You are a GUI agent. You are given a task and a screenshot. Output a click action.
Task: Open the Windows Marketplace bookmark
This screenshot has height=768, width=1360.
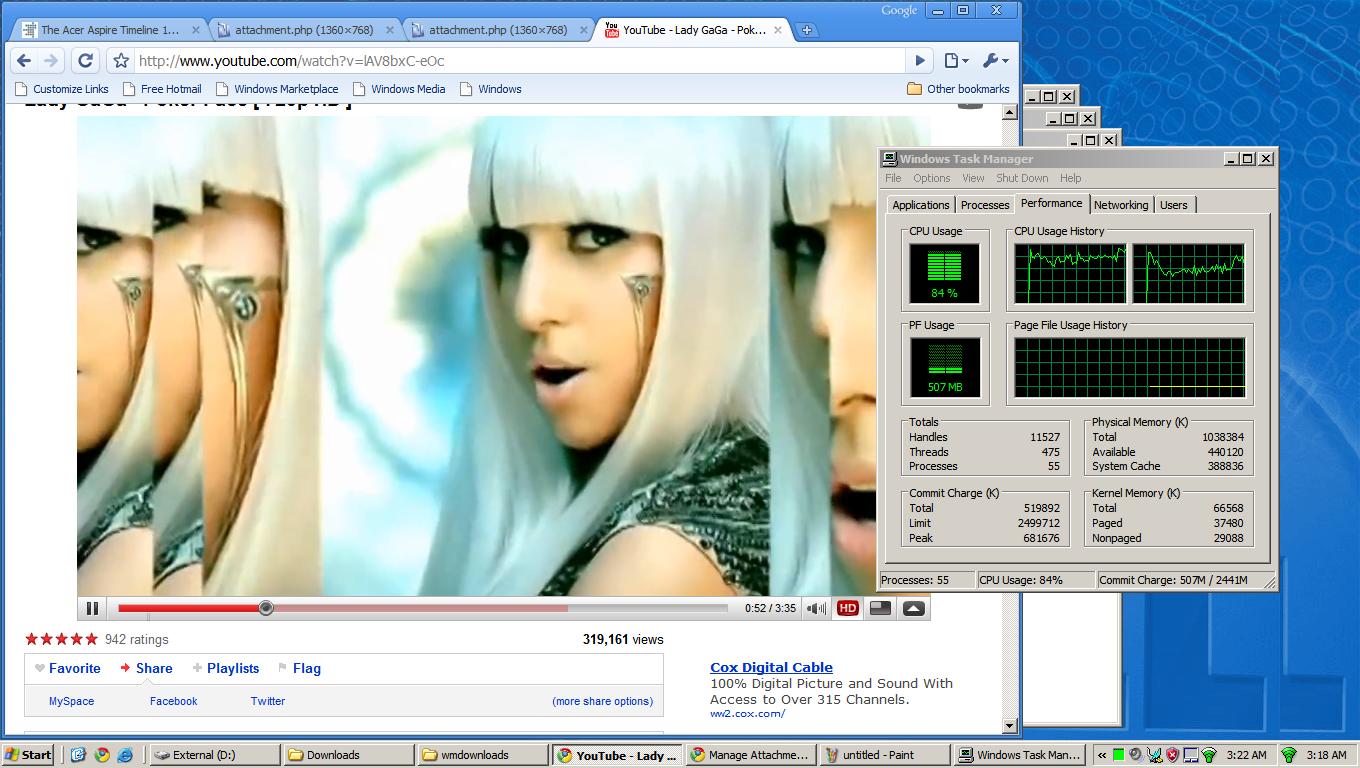pos(277,89)
